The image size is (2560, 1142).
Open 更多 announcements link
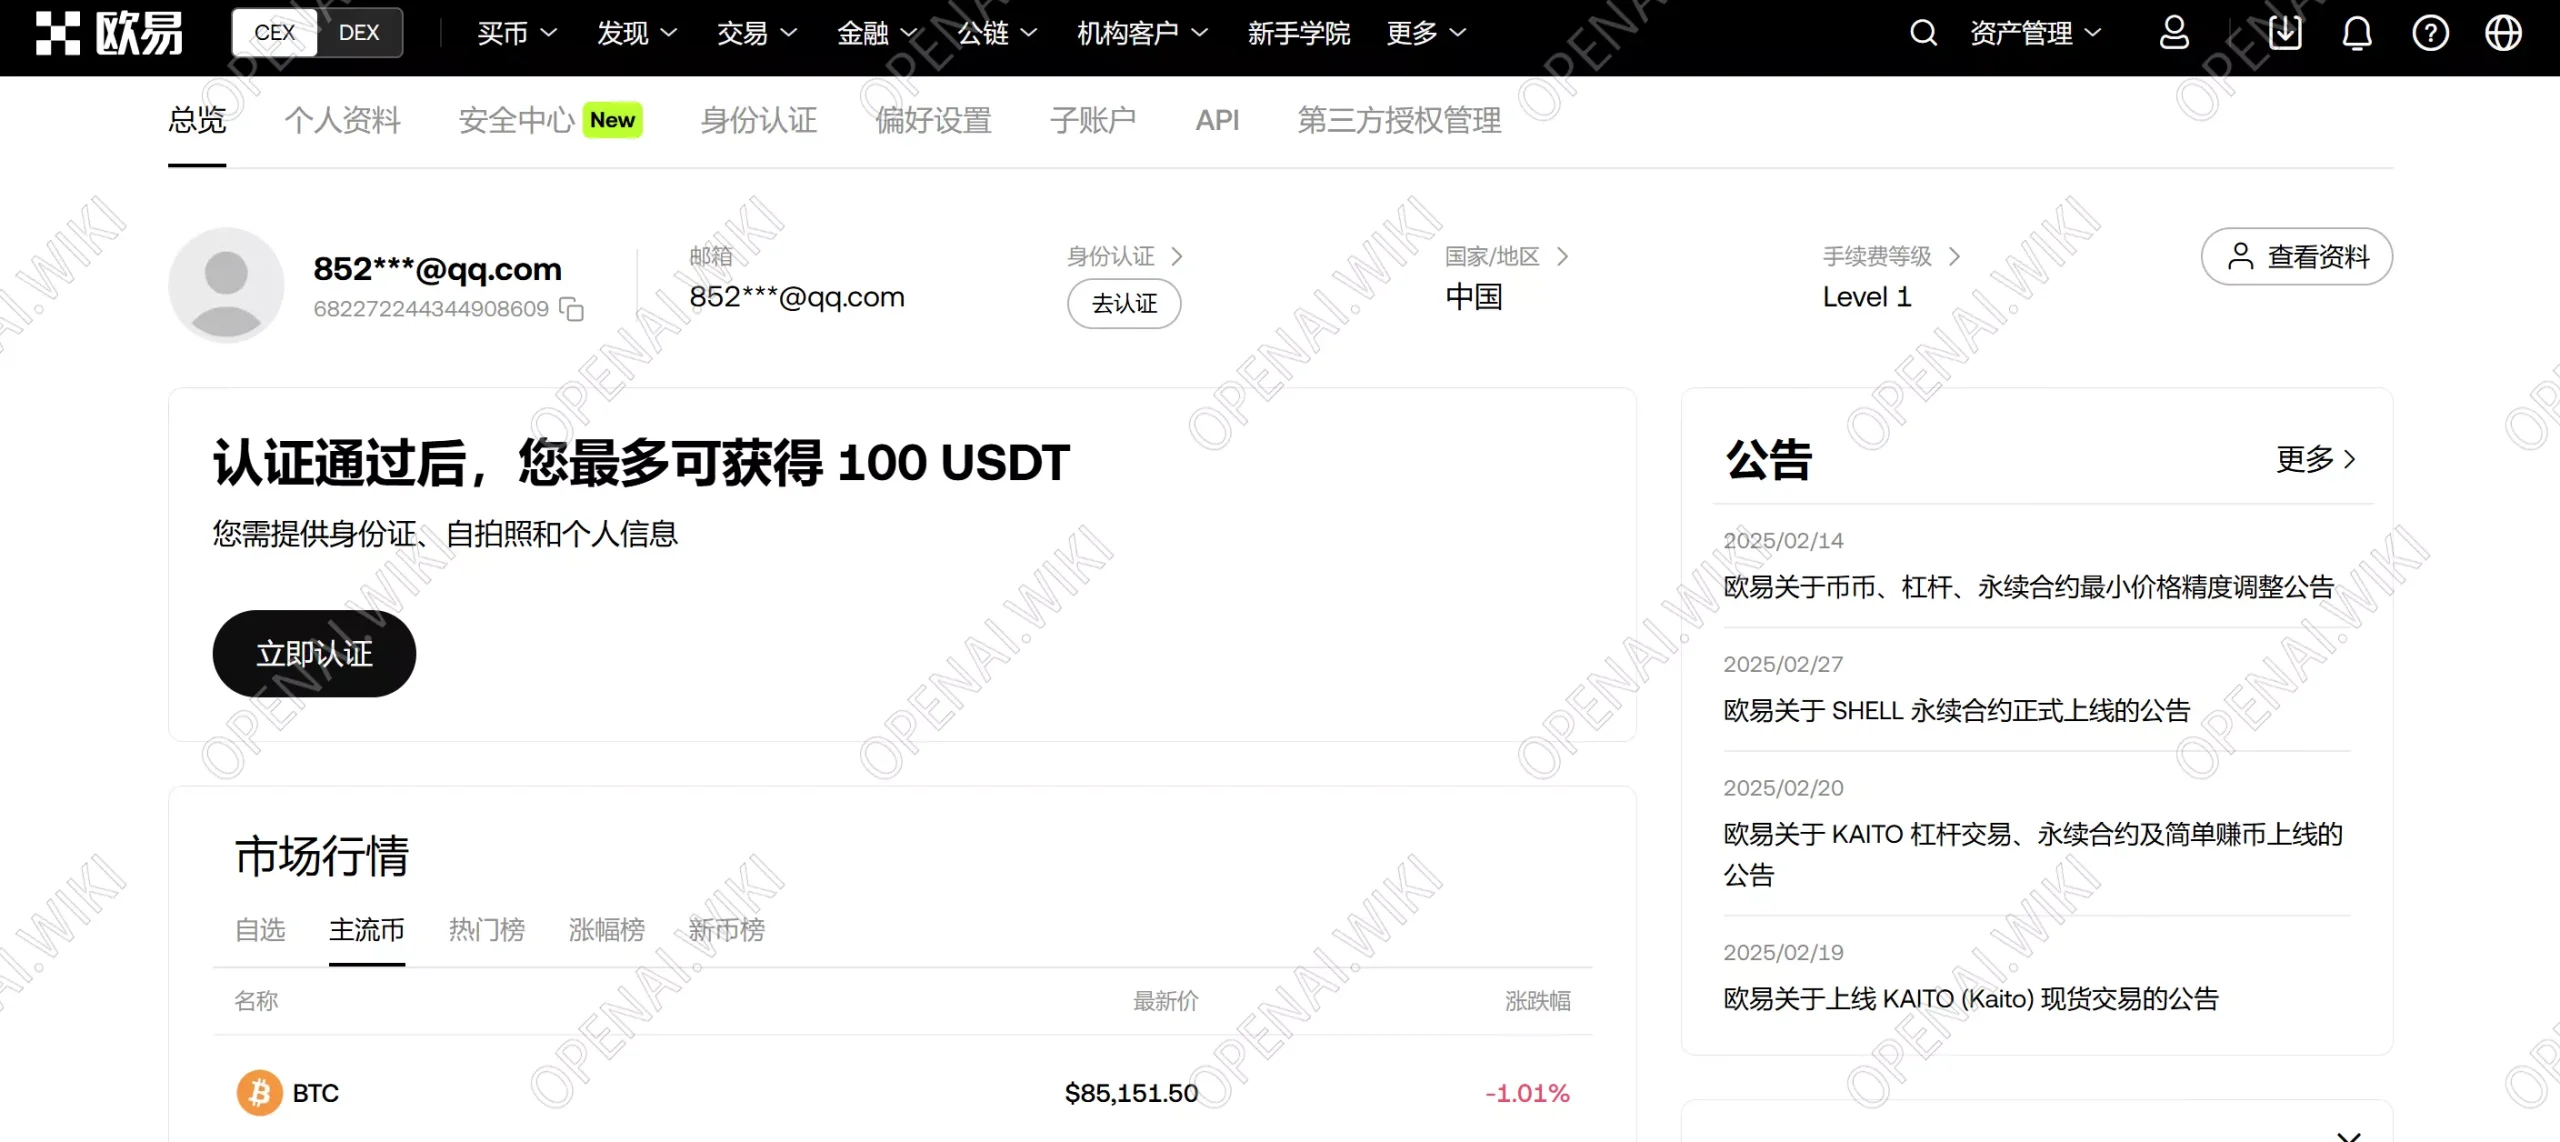2316,459
